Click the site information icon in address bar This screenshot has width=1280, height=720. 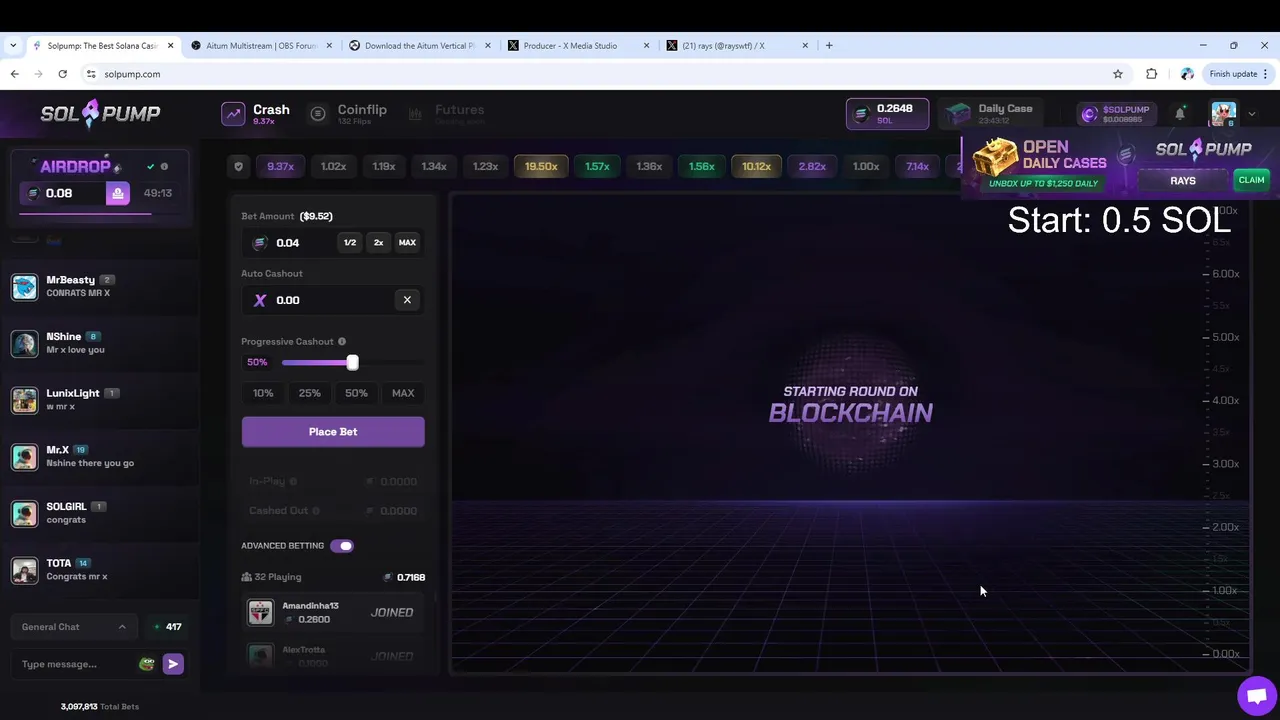point(91,74)
